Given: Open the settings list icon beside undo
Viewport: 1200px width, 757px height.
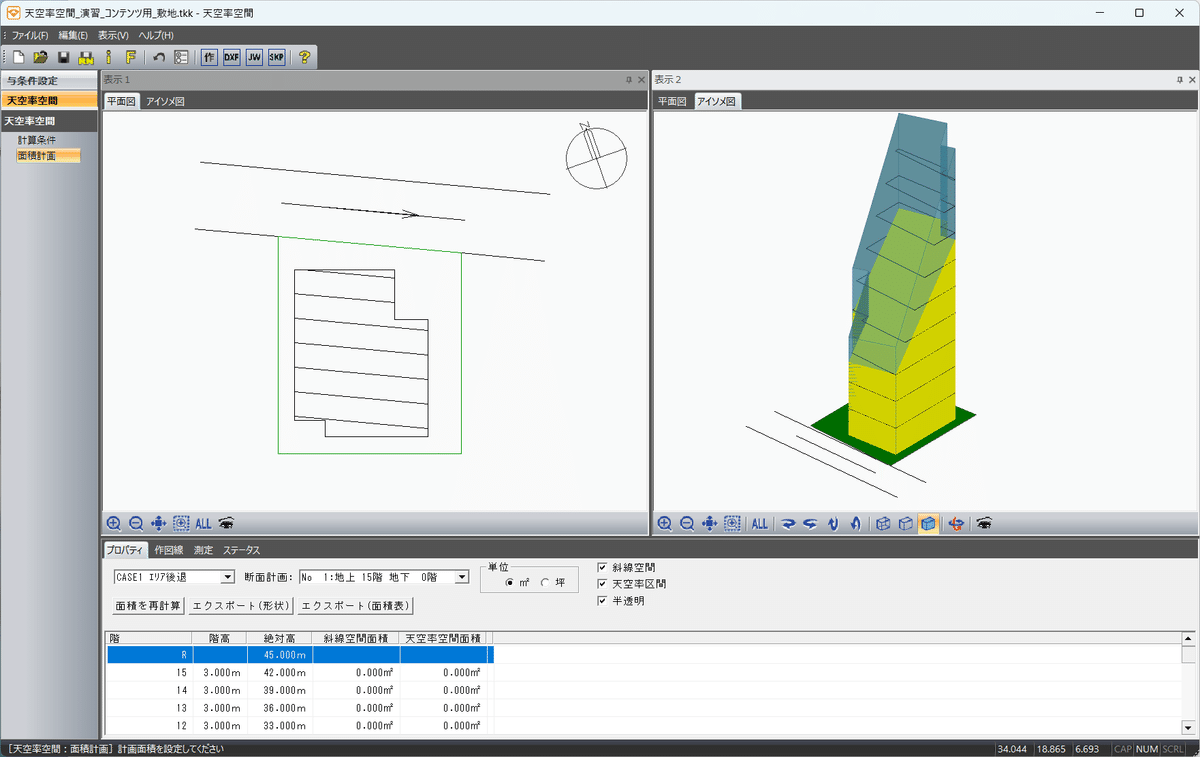Looking at the screenshot, I should [181, 57].
